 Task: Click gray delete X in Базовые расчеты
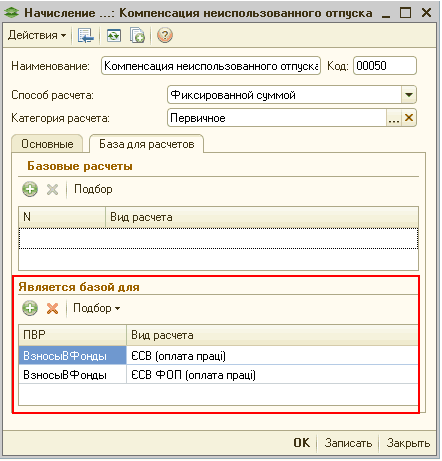tap(53, 189)
